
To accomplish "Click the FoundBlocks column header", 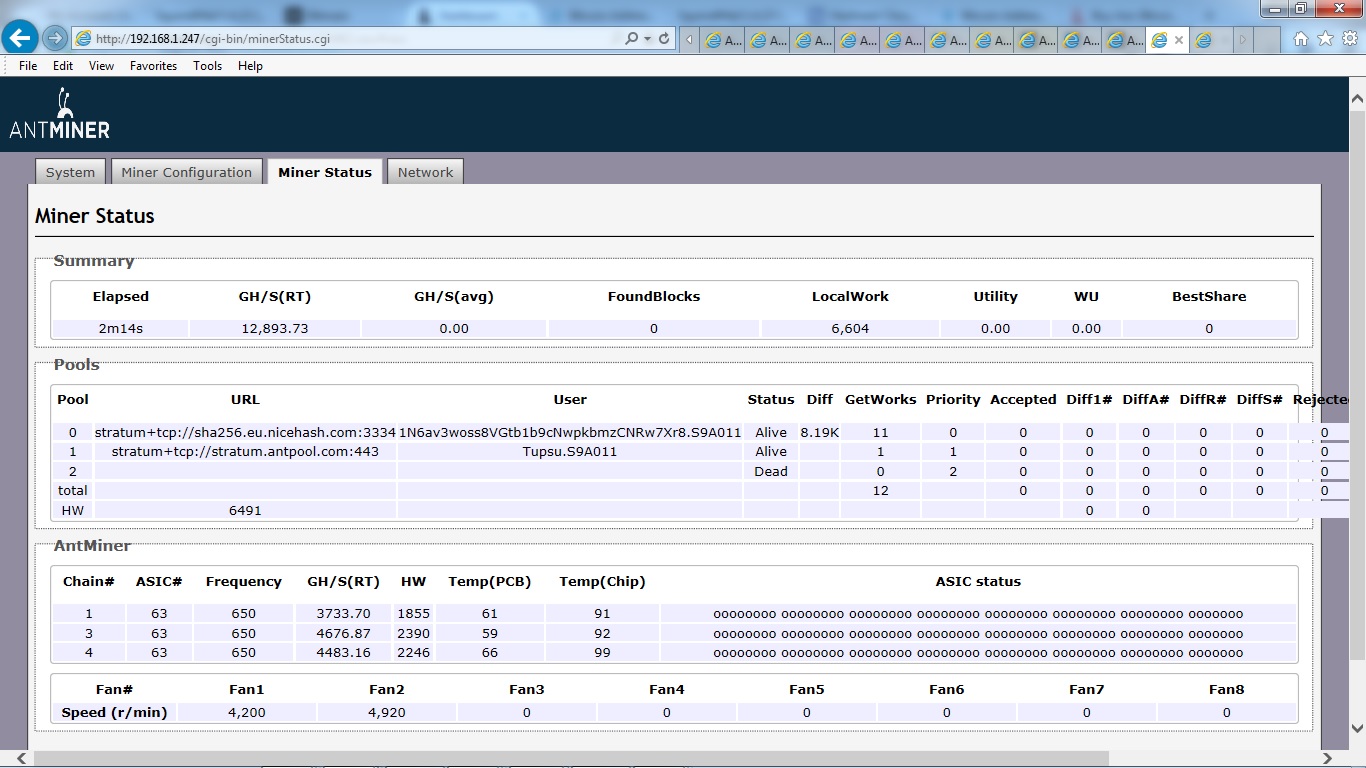I will pyautogui.click(x=654, y=296).
